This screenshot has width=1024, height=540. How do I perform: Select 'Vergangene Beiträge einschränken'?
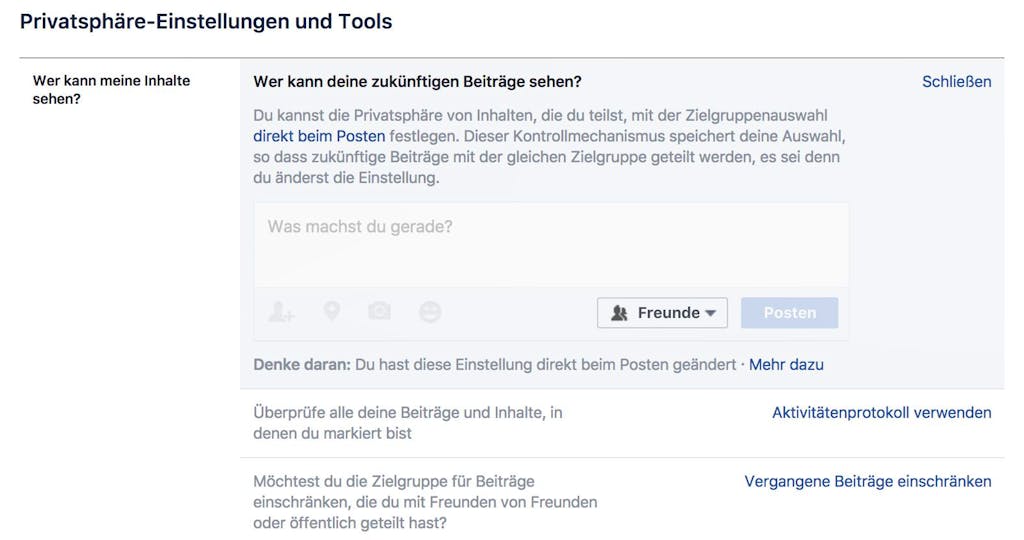[x=868, y=481]
